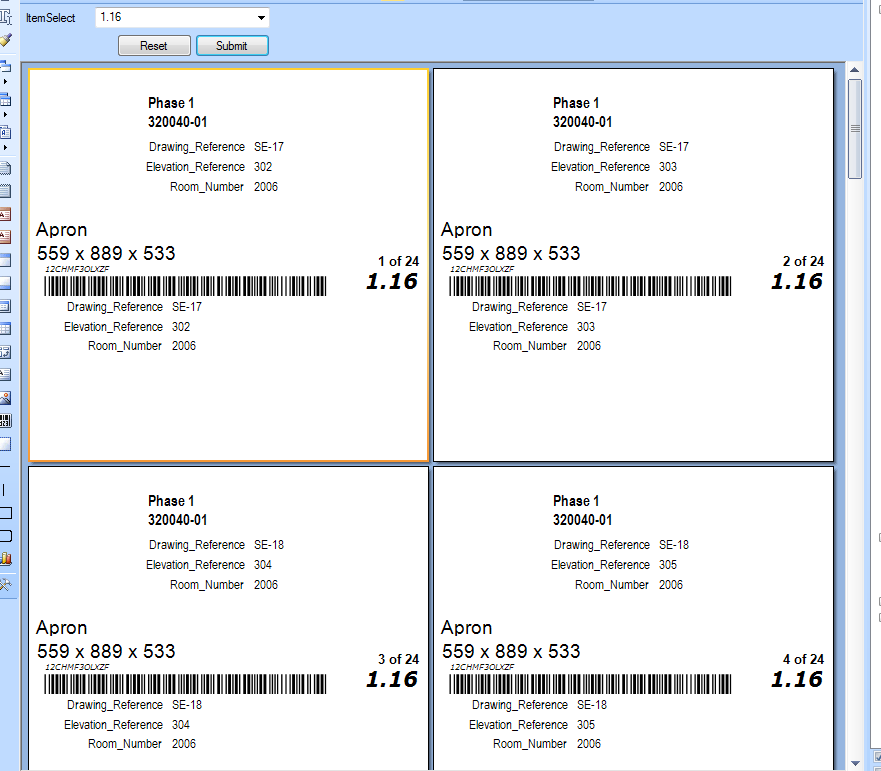Select the text cursor tool icon
The height and width of the screenshot is (771, 881).
[6, 17]
